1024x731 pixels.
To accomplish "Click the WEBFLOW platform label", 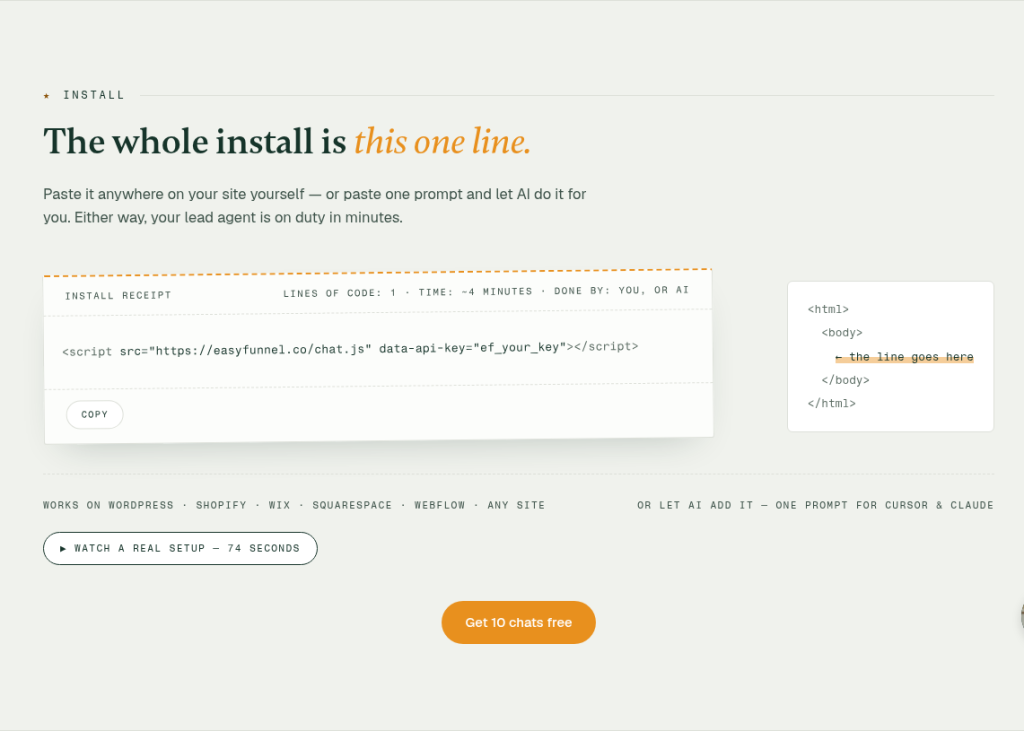I will coord(440,505).
